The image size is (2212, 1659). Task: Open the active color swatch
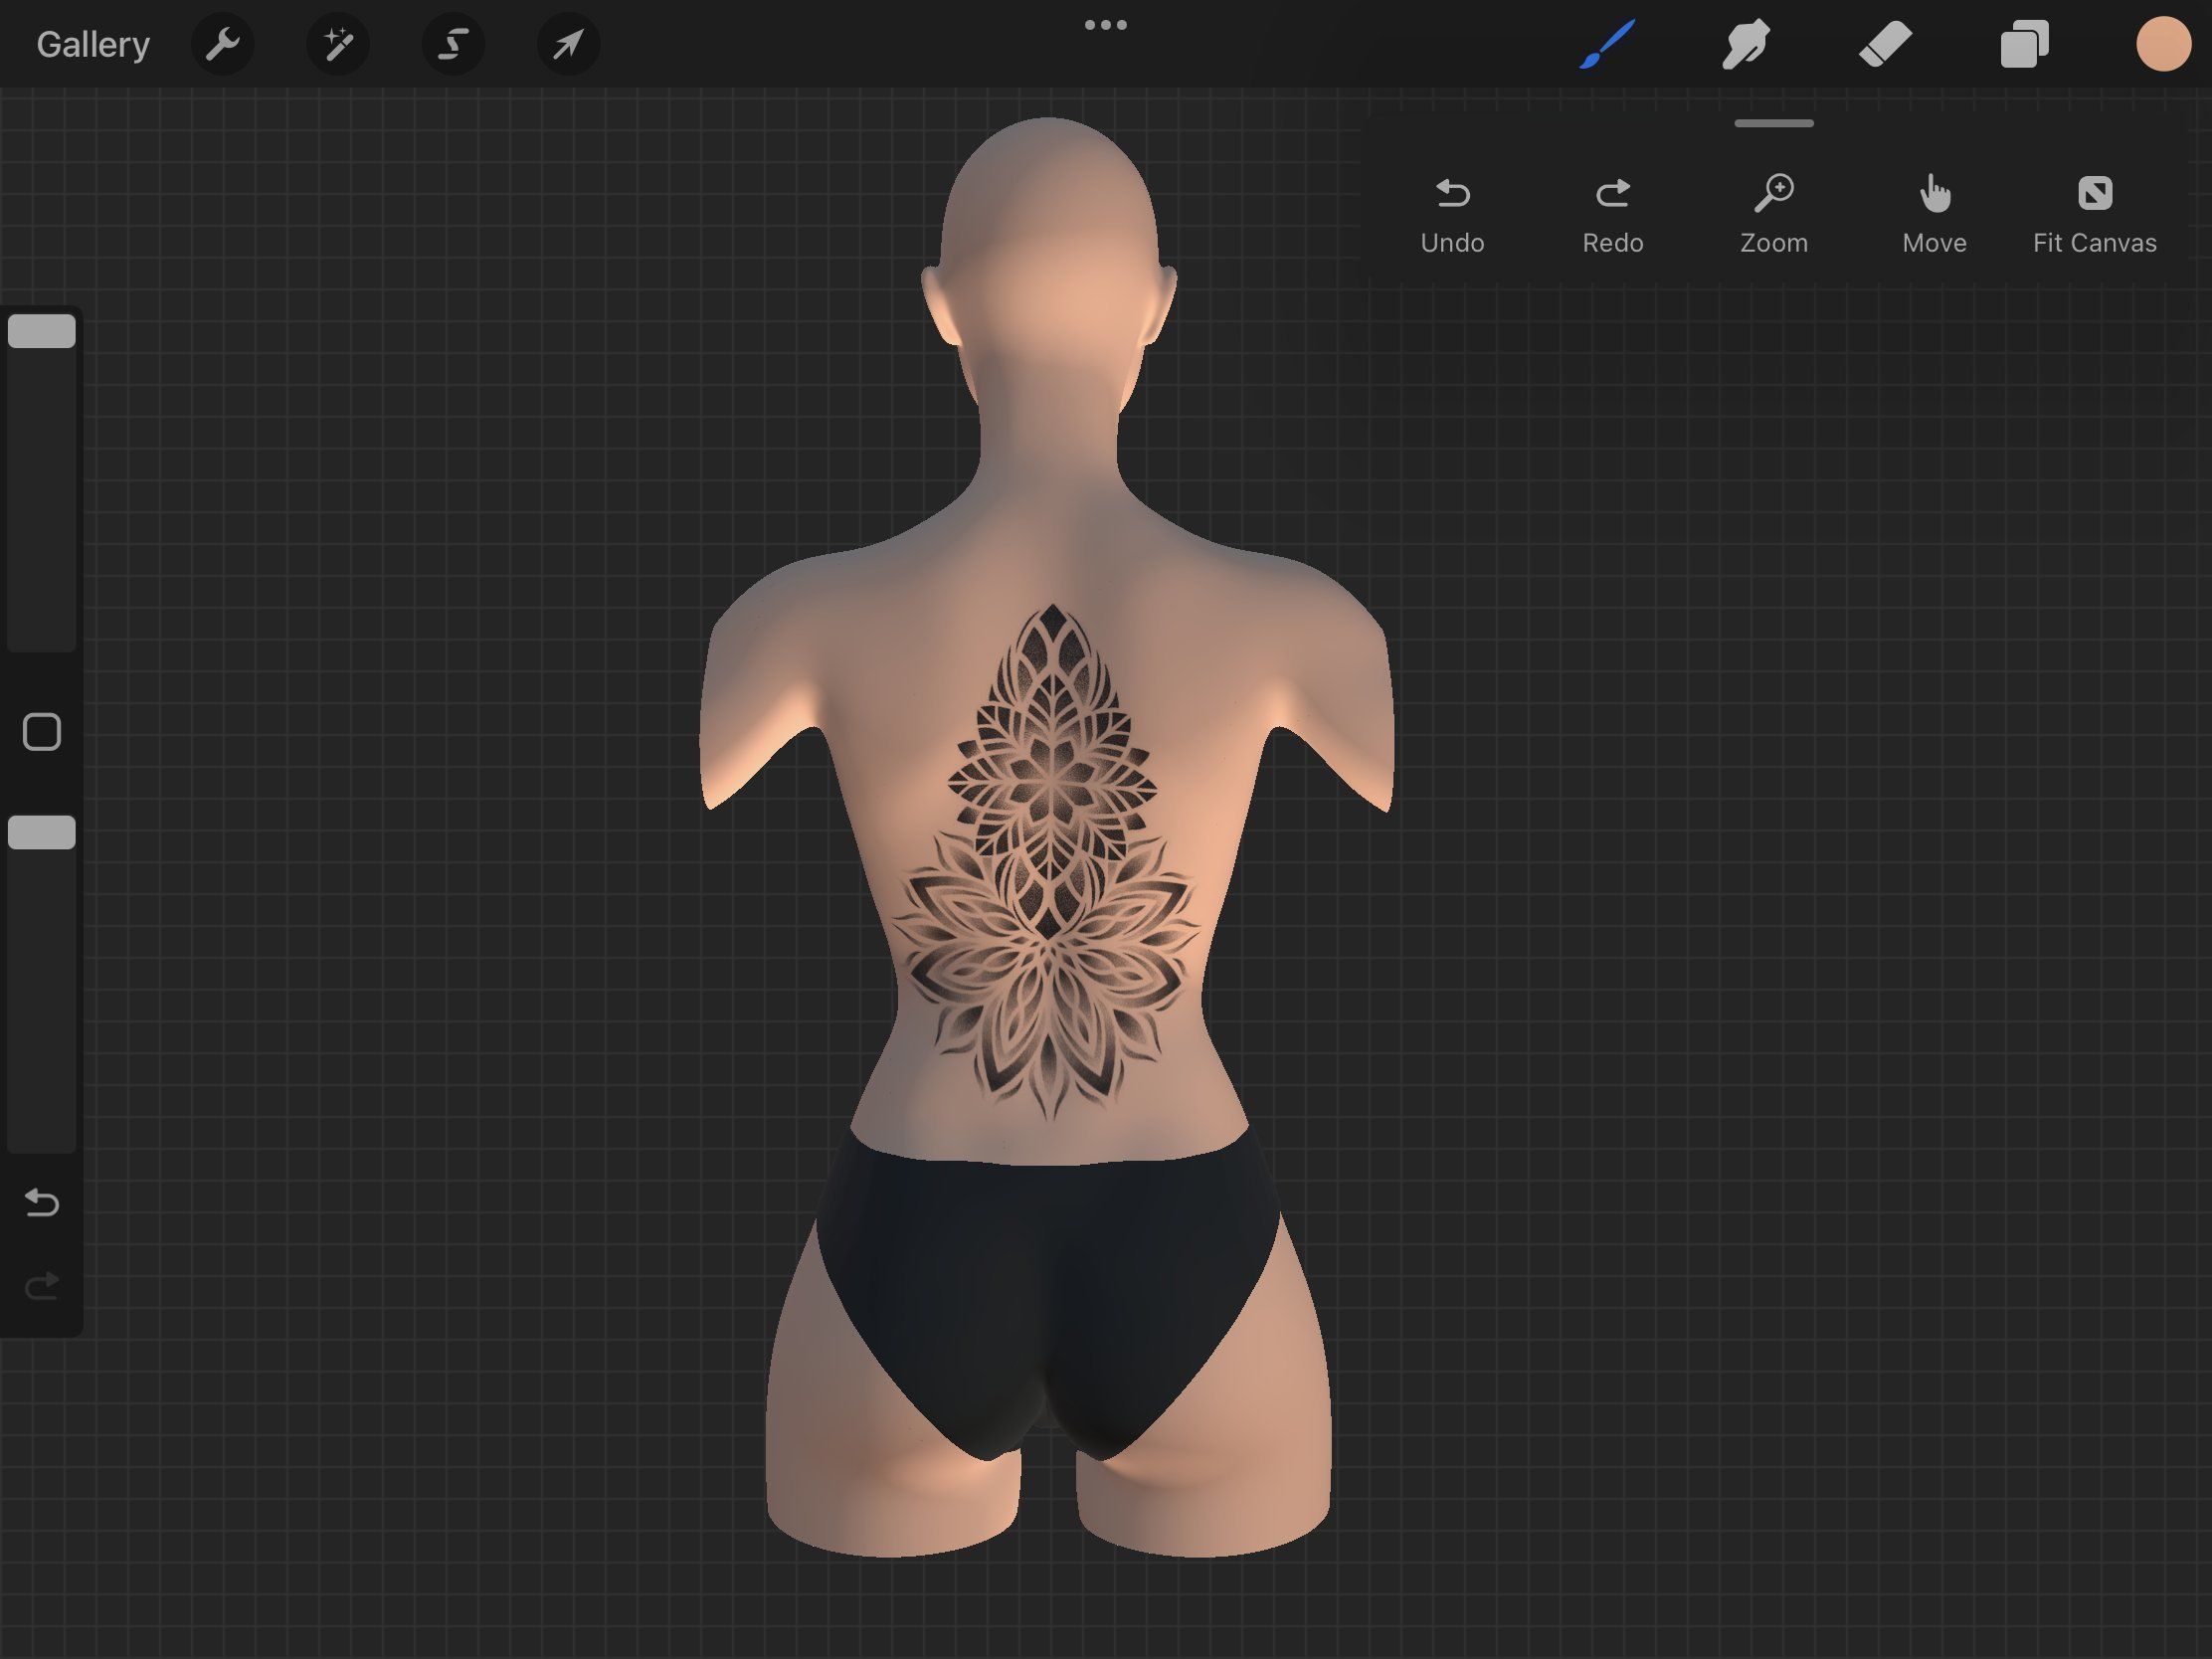2163,45
